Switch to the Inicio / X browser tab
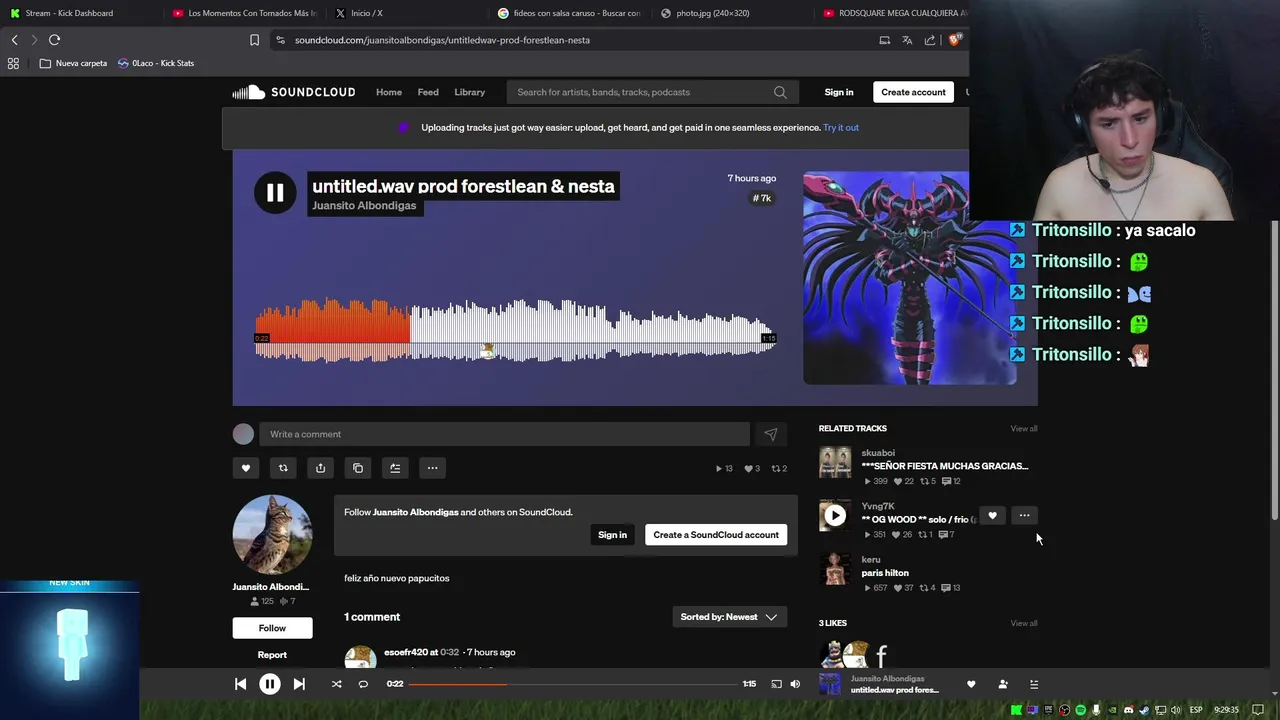The height and width of the screenshot is (720, 1280). (x=366, y=13)
